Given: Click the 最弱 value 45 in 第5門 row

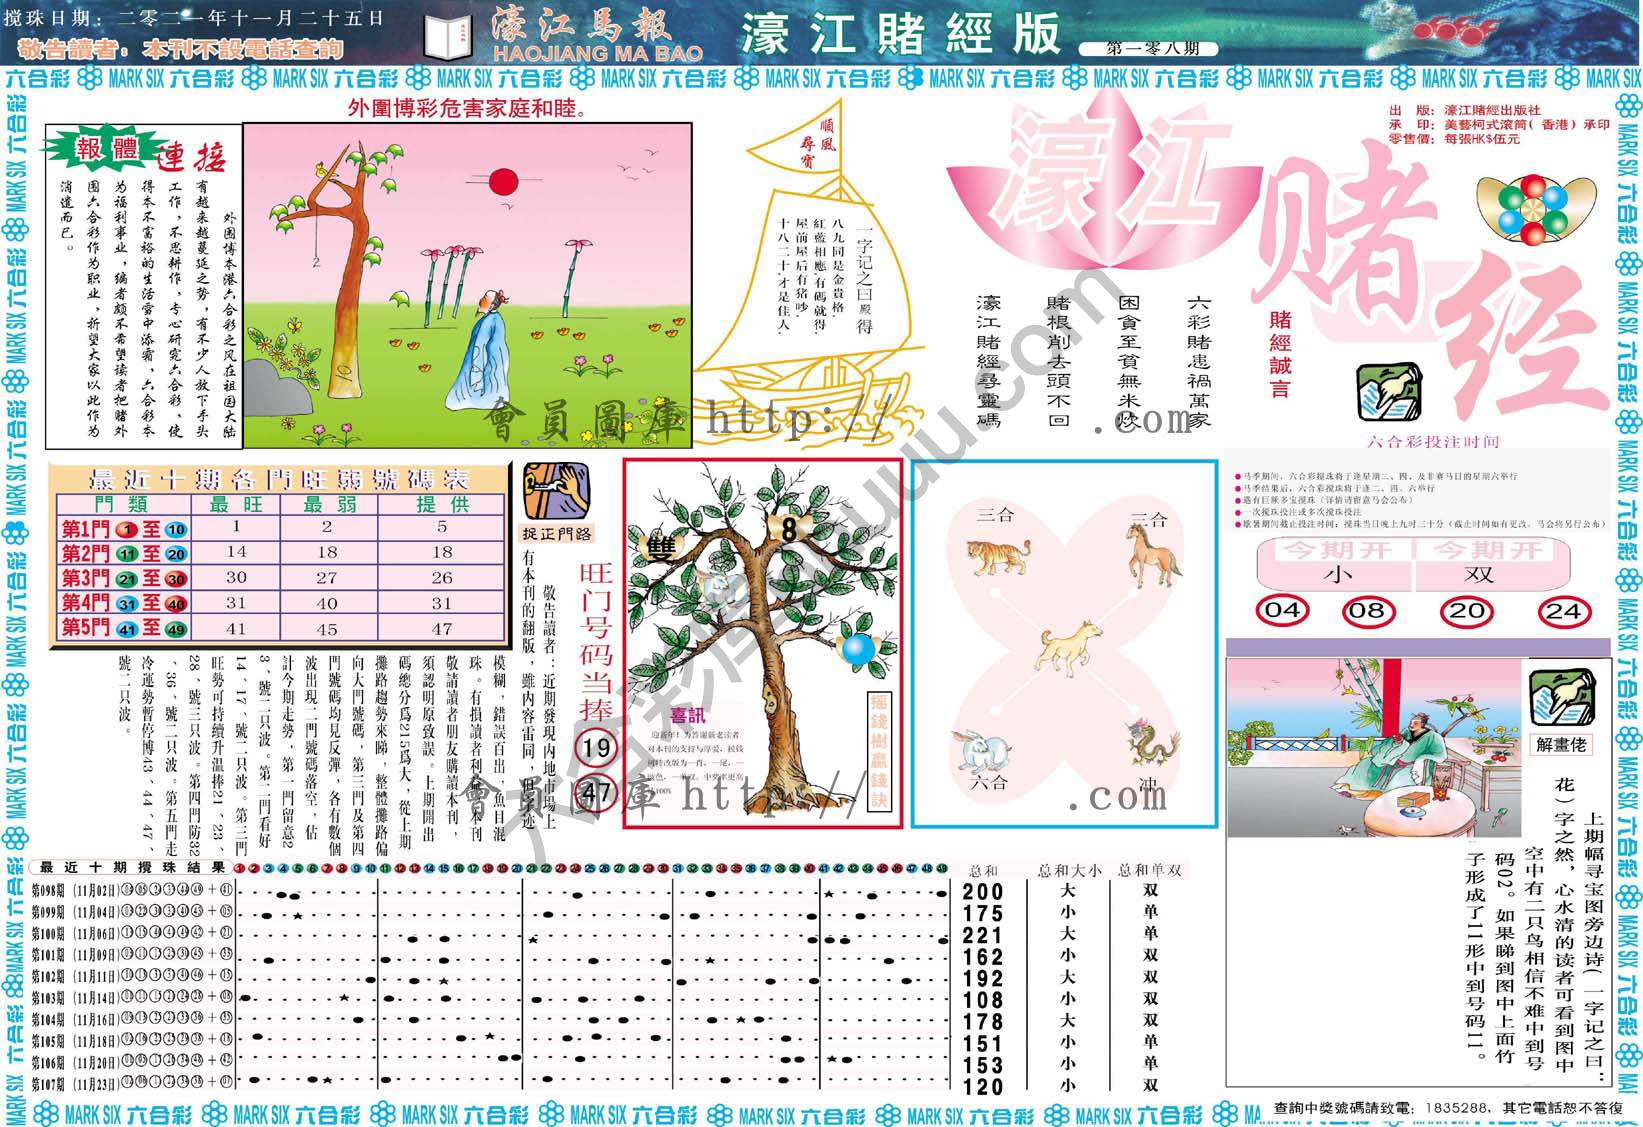Looking at the screenshot, I should [x=327, y=628].
